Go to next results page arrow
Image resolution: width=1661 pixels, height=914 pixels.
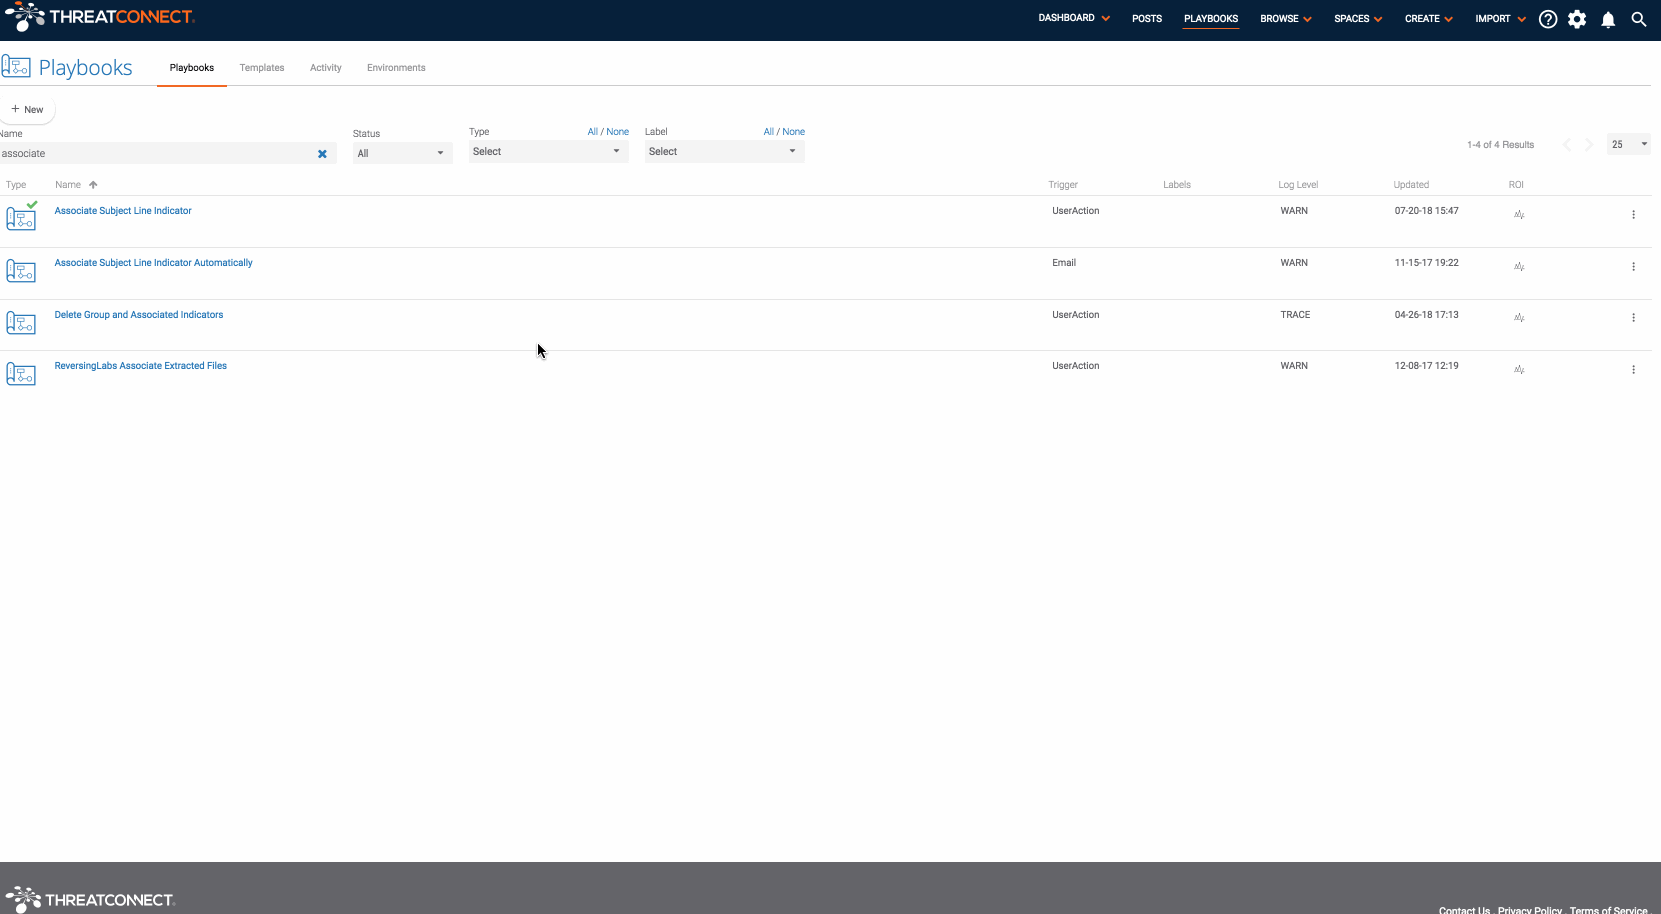click(1589, 145)
